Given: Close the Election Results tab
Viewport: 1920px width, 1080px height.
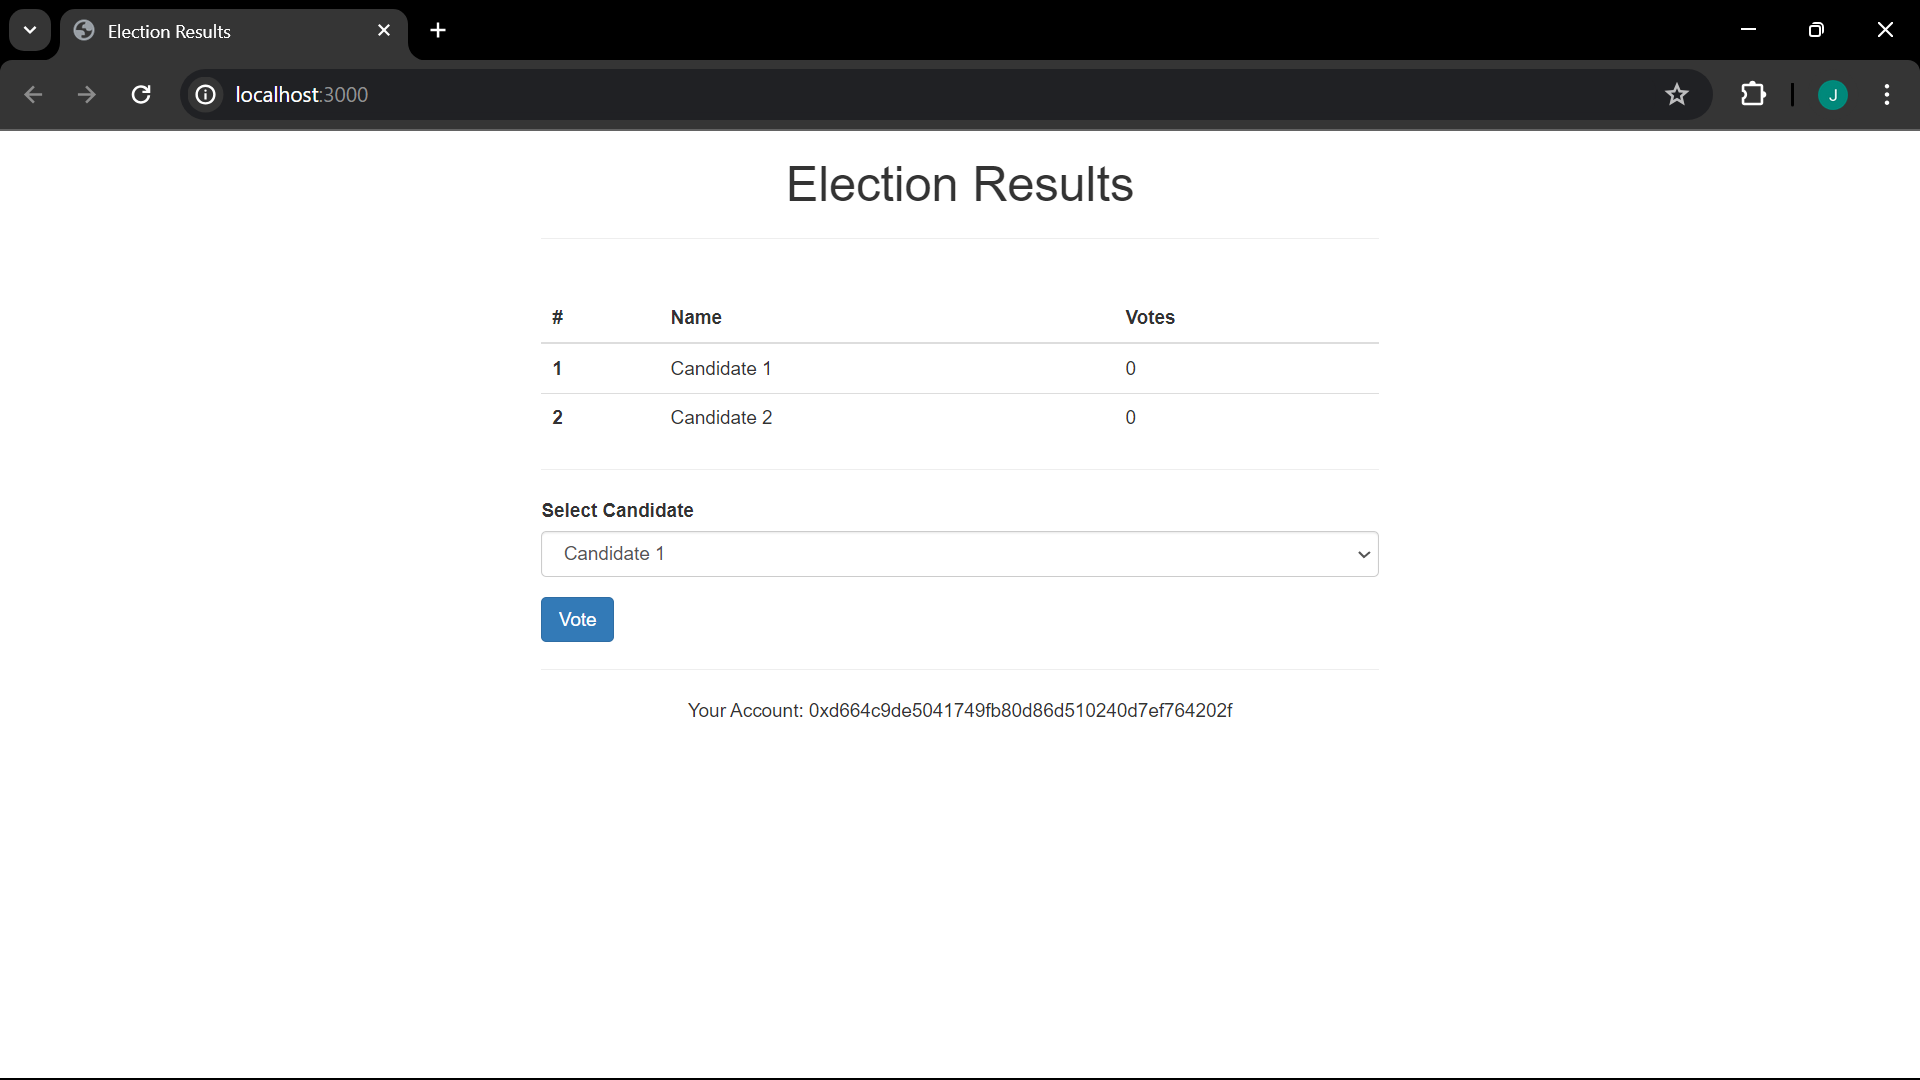Looking at the screenshot, I should (384, 31).
